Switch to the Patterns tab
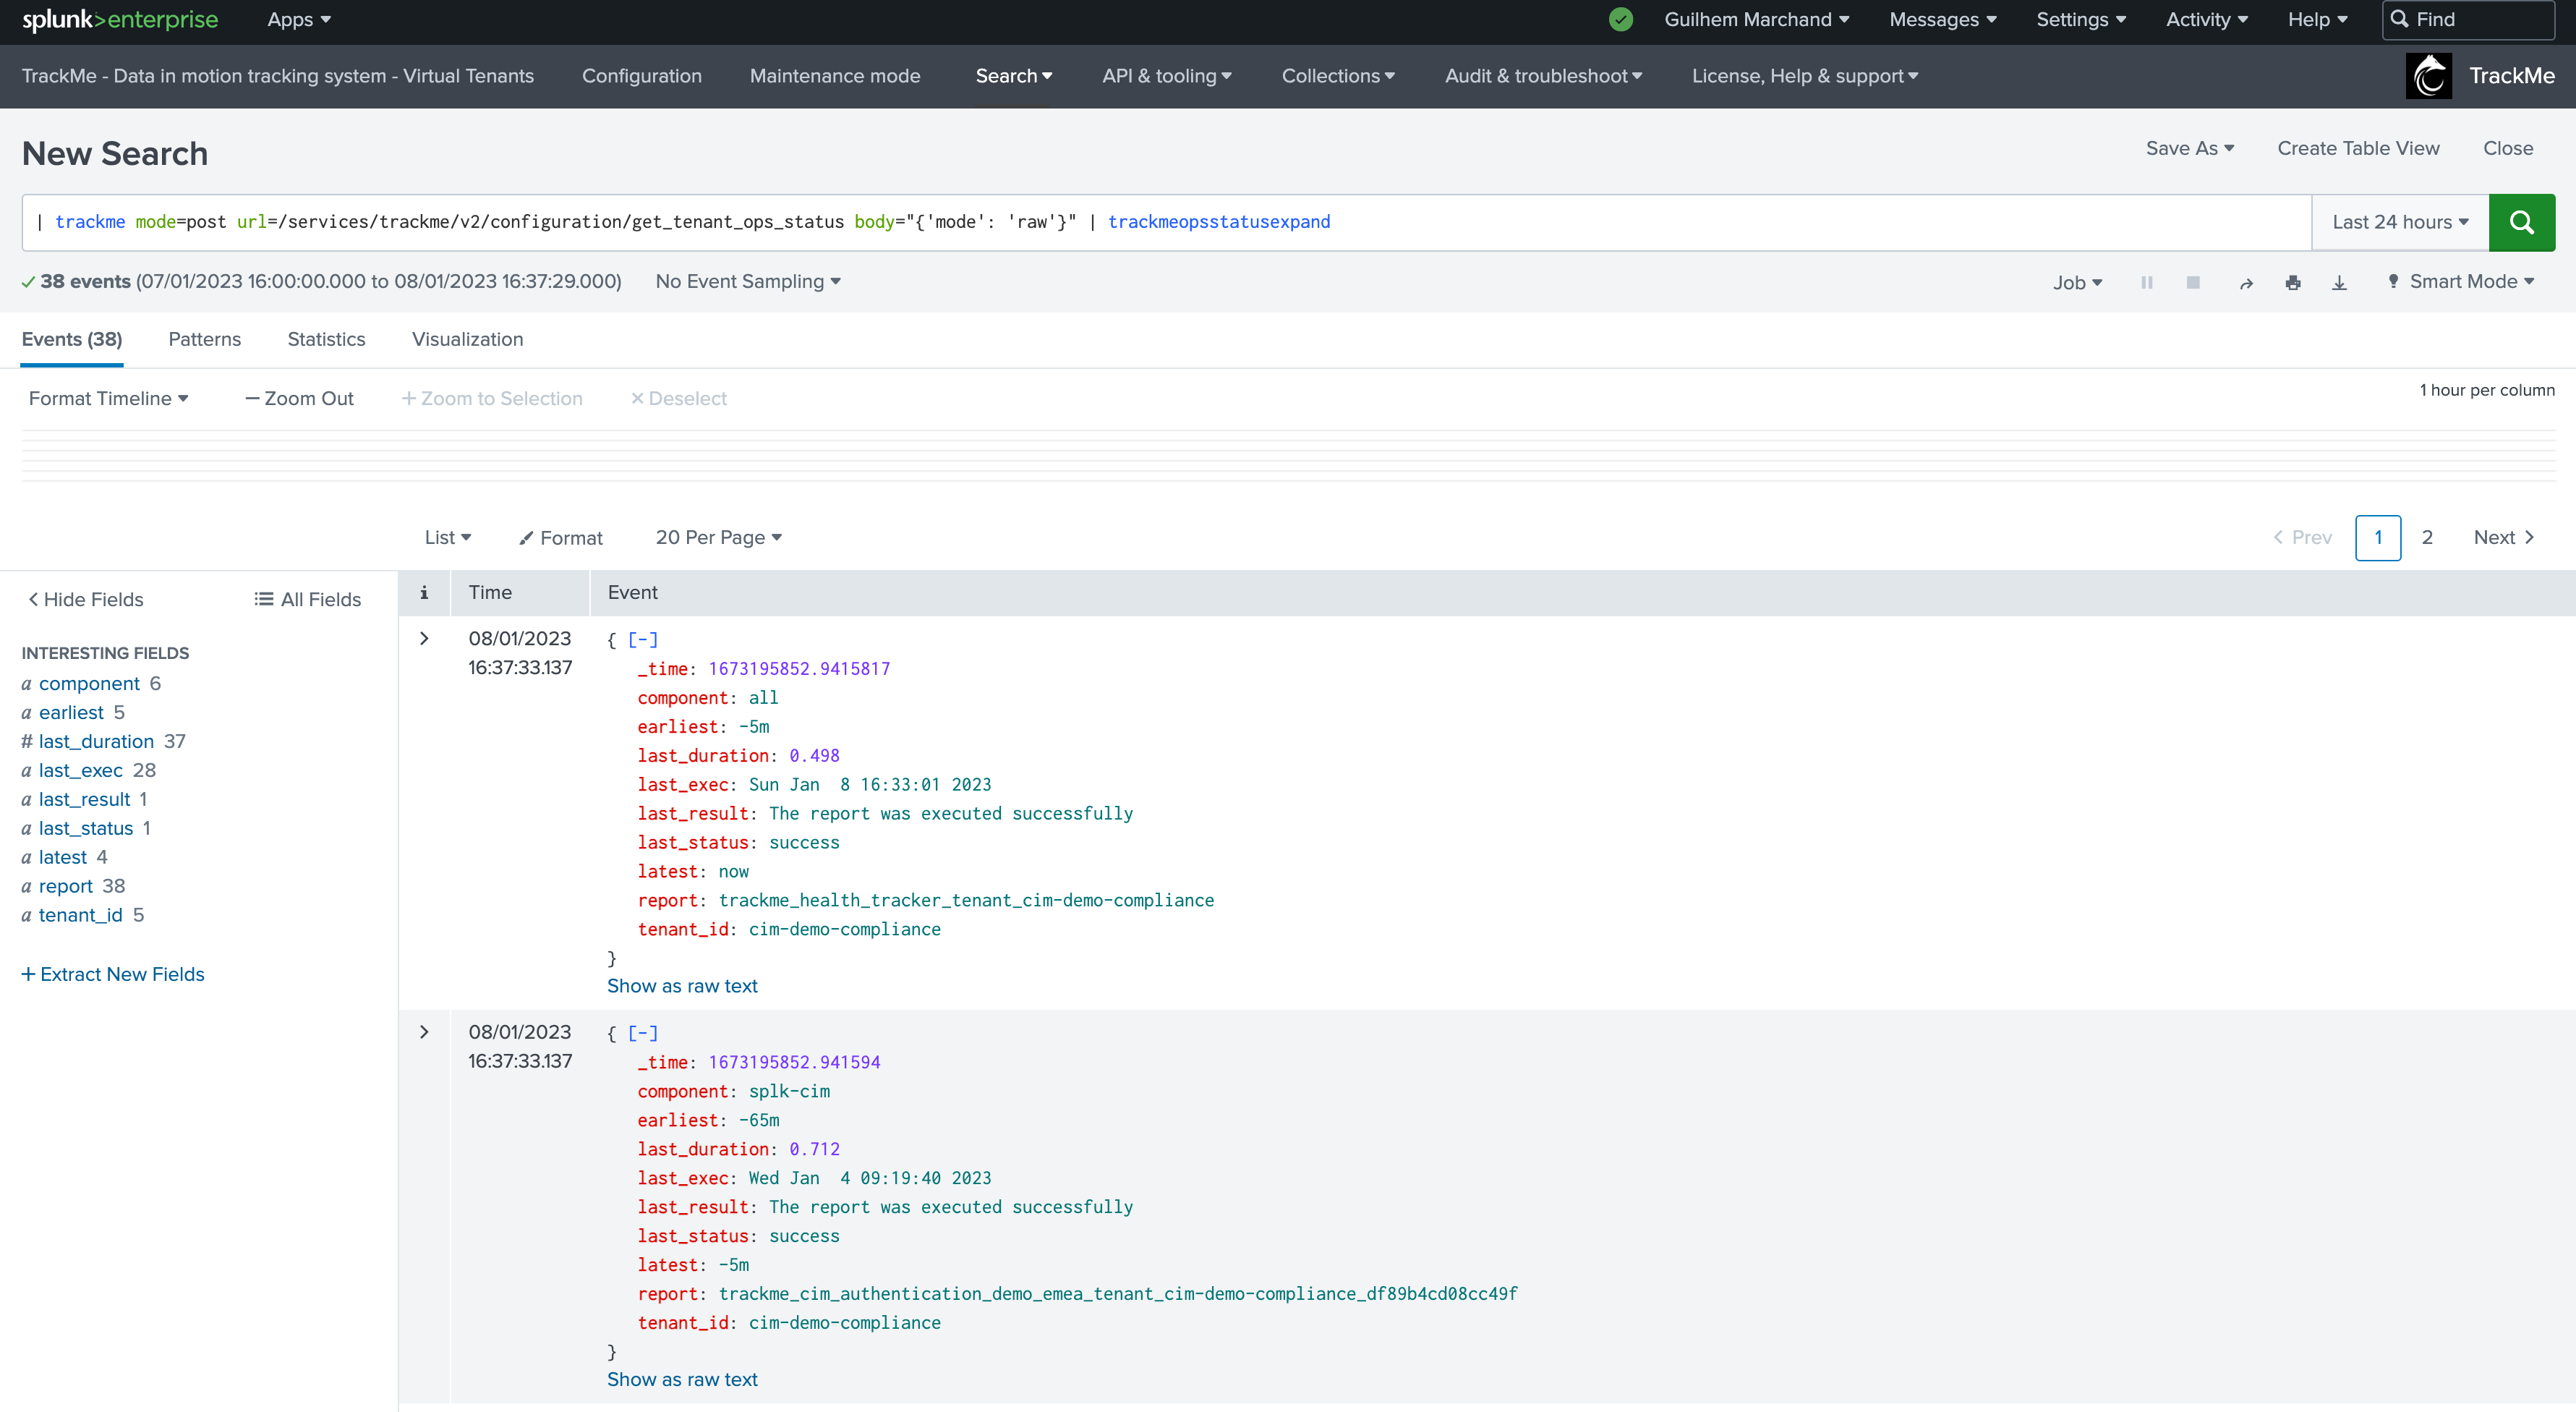The width and height of the screenshot is (2576, 1412). pyautogui.click(x=205, y=339)
